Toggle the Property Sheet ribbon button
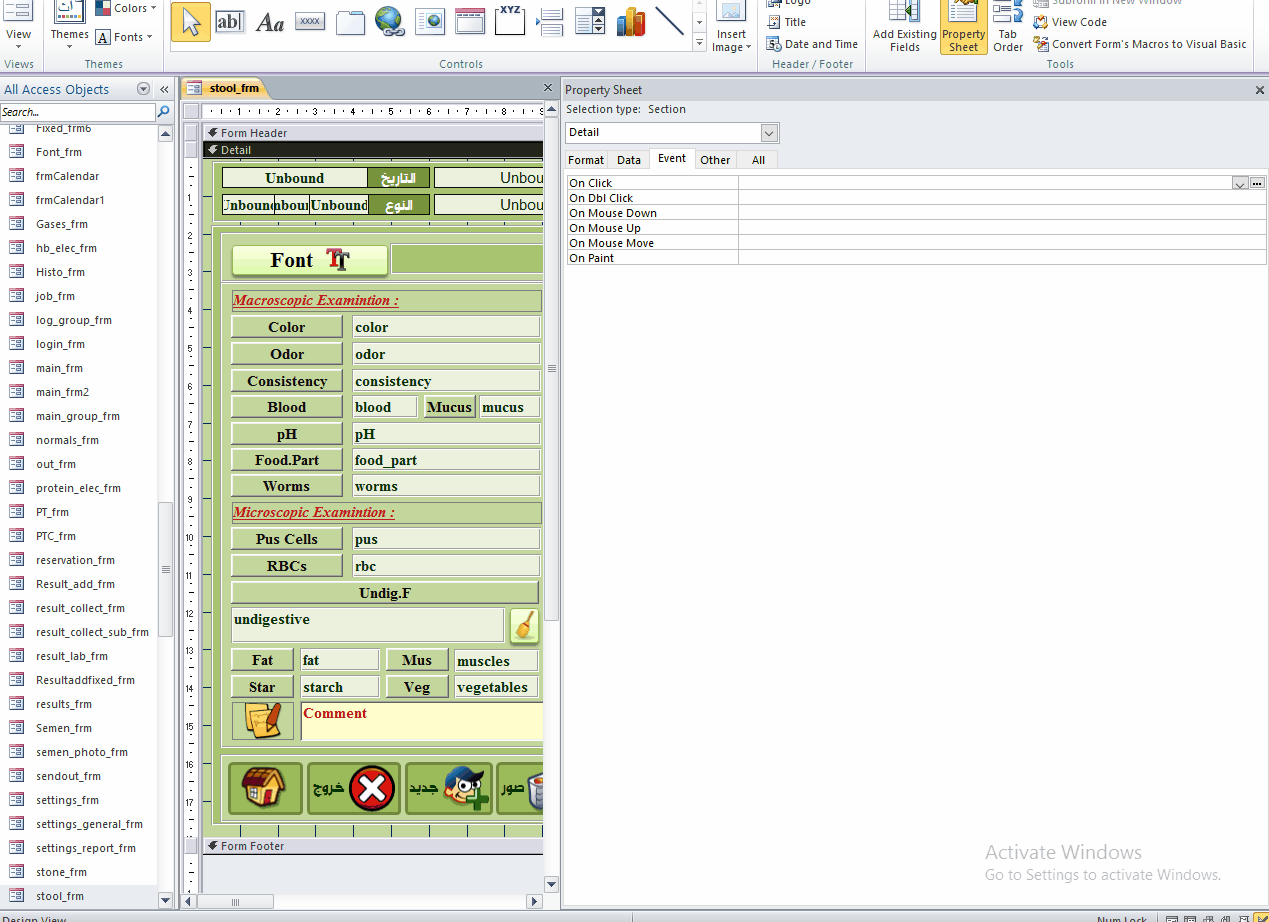 click(x=963, y=27)
